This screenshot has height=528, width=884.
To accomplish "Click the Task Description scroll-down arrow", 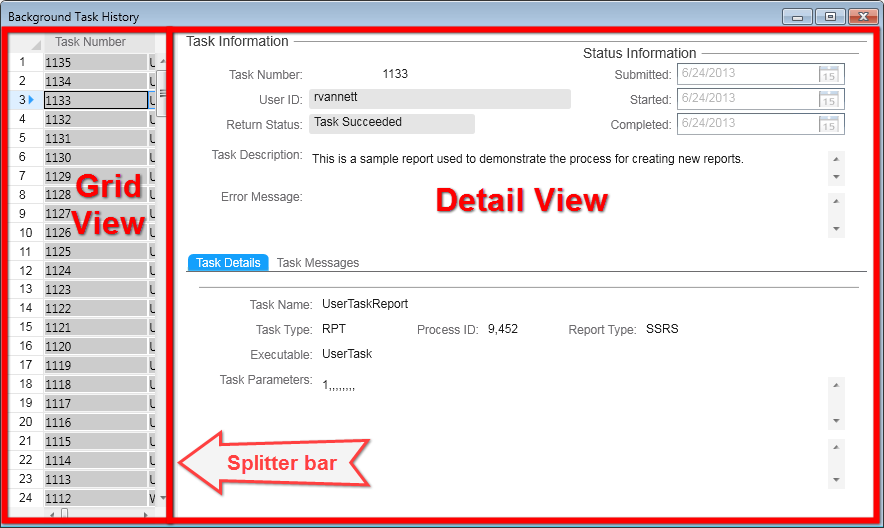I will coord(836,177).
